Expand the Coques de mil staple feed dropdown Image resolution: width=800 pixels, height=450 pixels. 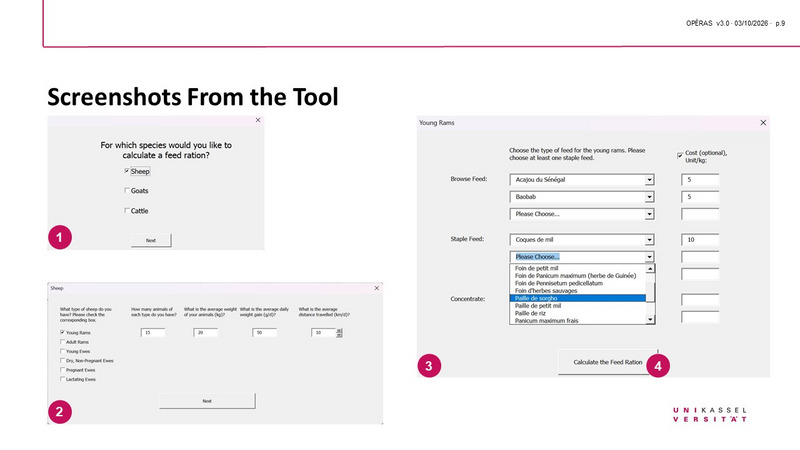click(x=649, y=240)
